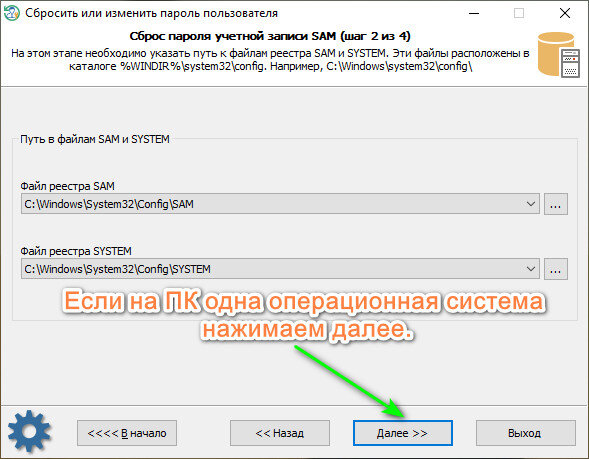
Task: Go to start with '<<<< В начало'
Action: (127, 433)
